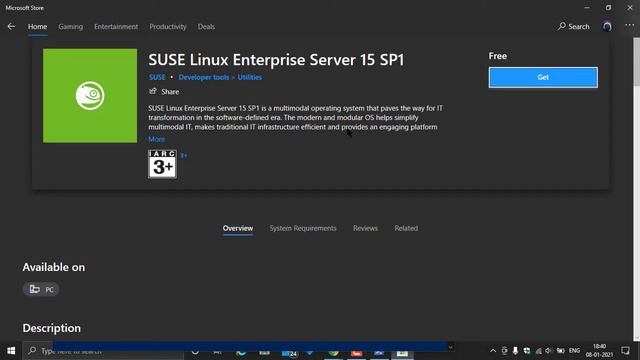Click the microphone tray icon
The image size is (640, 360).
[516, 351]
